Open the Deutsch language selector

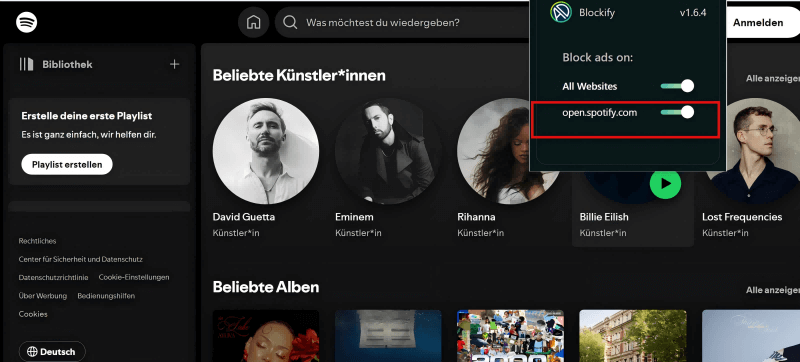point(52,352)
